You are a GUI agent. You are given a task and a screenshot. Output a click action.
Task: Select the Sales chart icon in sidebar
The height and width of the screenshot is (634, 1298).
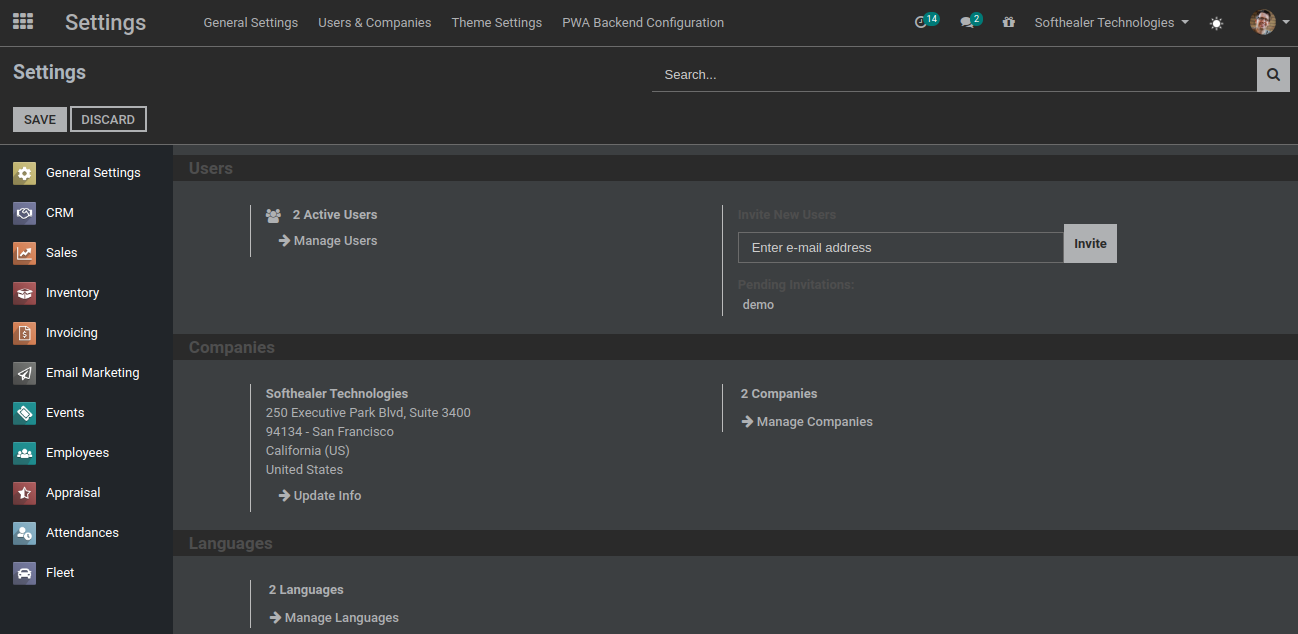[25, 253]
